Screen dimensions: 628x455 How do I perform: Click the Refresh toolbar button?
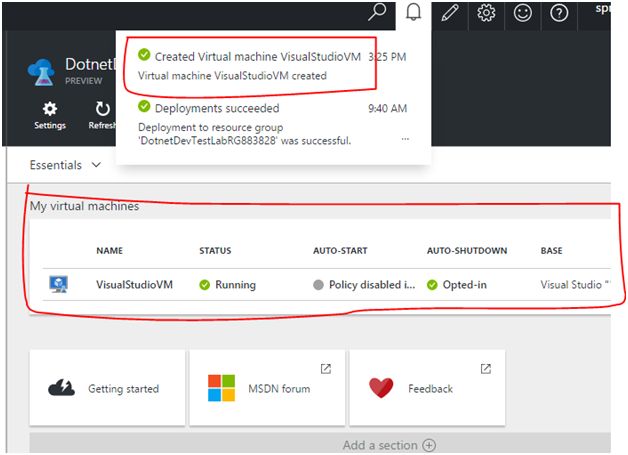103,115
